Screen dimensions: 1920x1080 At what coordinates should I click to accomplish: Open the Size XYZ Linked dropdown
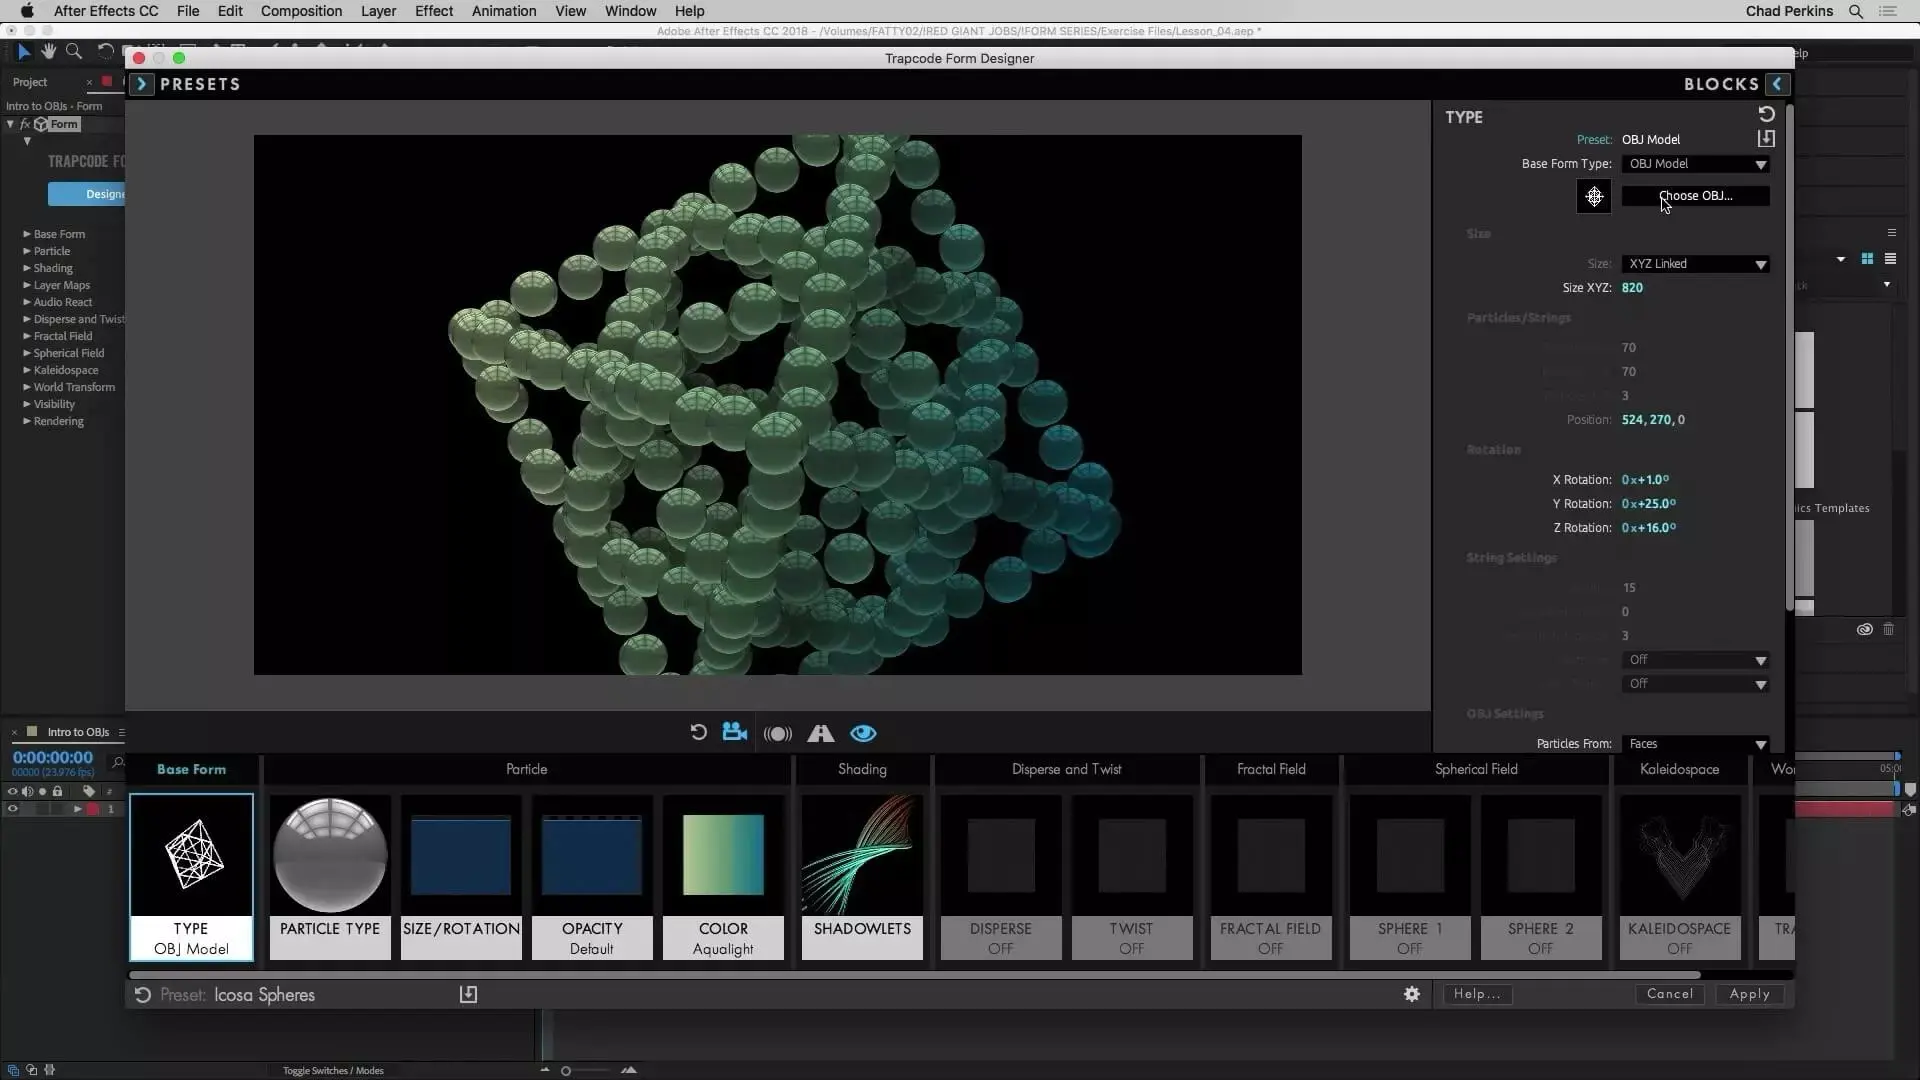click(1695, 264)
